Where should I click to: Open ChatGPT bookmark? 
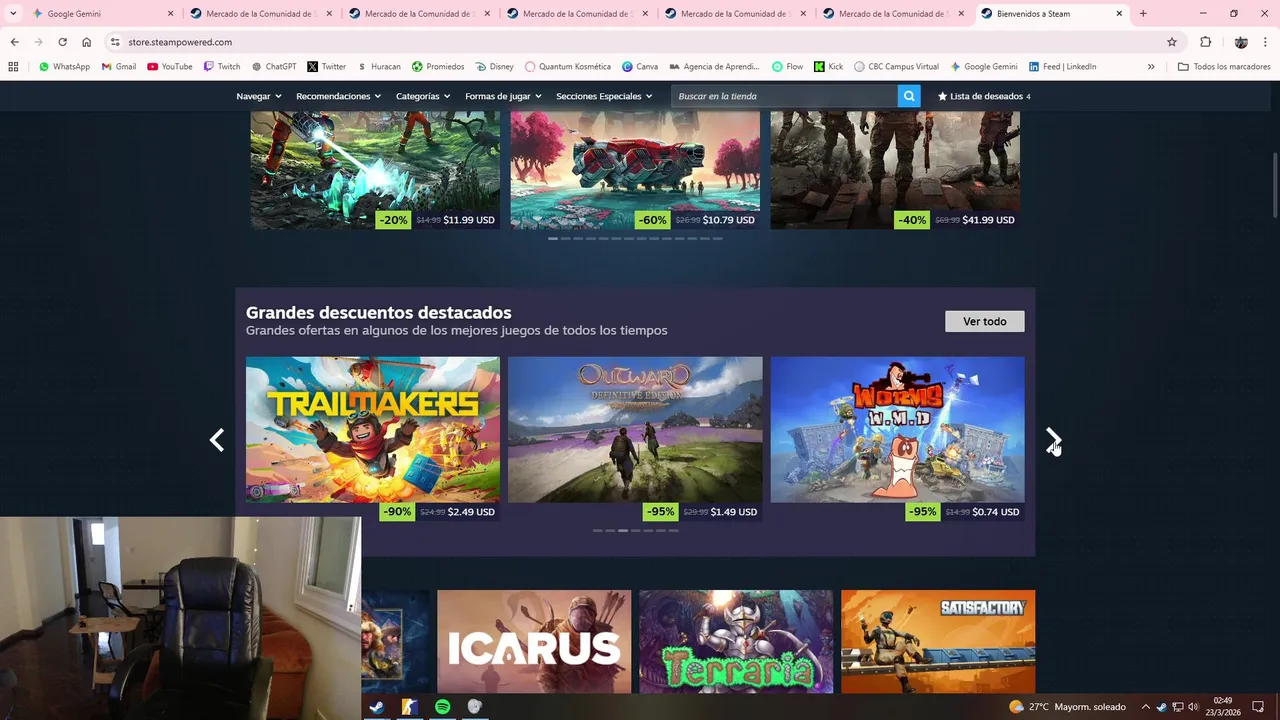pos(274,67)
